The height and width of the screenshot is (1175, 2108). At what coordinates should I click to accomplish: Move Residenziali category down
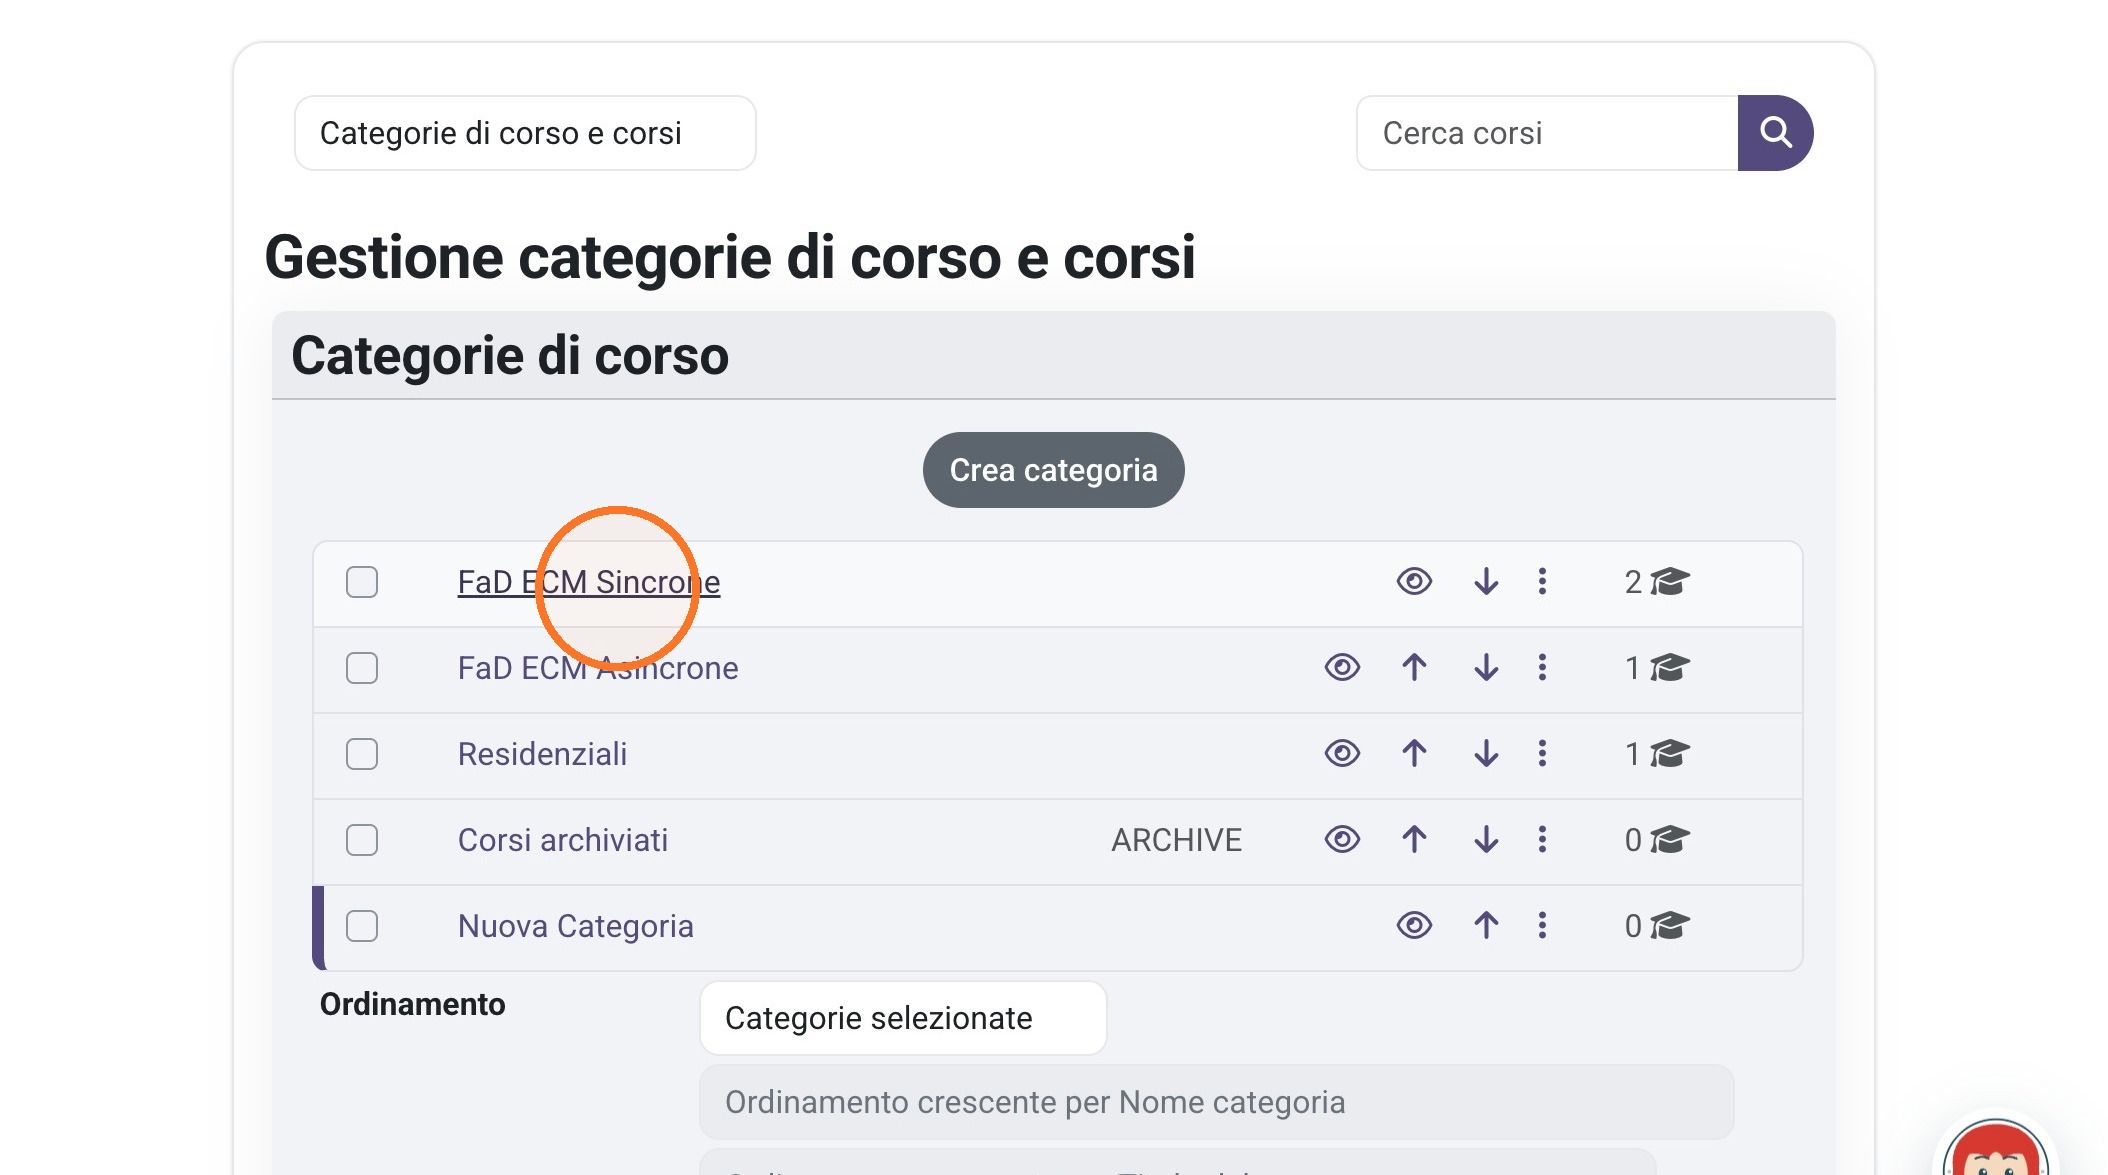(x=1486, y=754)
